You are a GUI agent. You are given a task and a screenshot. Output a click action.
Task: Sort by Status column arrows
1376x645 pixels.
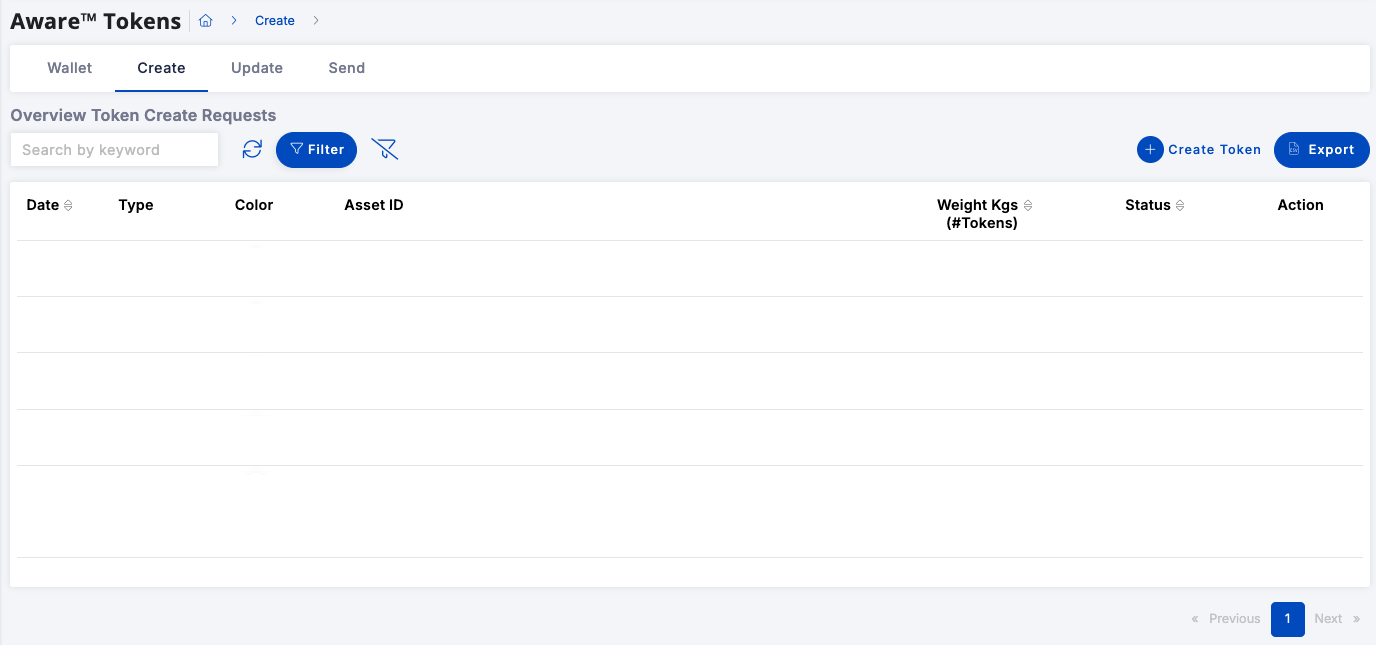click(x=1180, y=205)
